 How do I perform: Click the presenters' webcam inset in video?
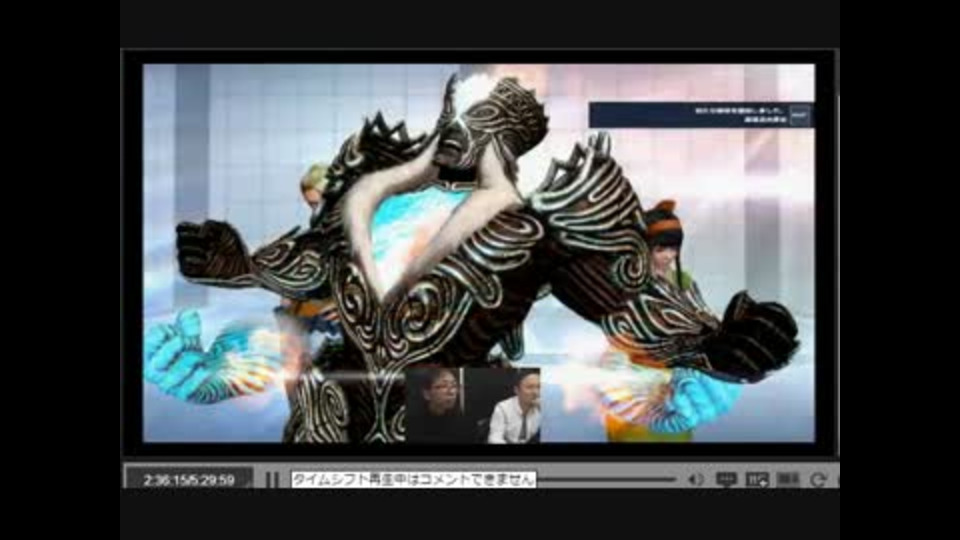(x=473, y=405)
